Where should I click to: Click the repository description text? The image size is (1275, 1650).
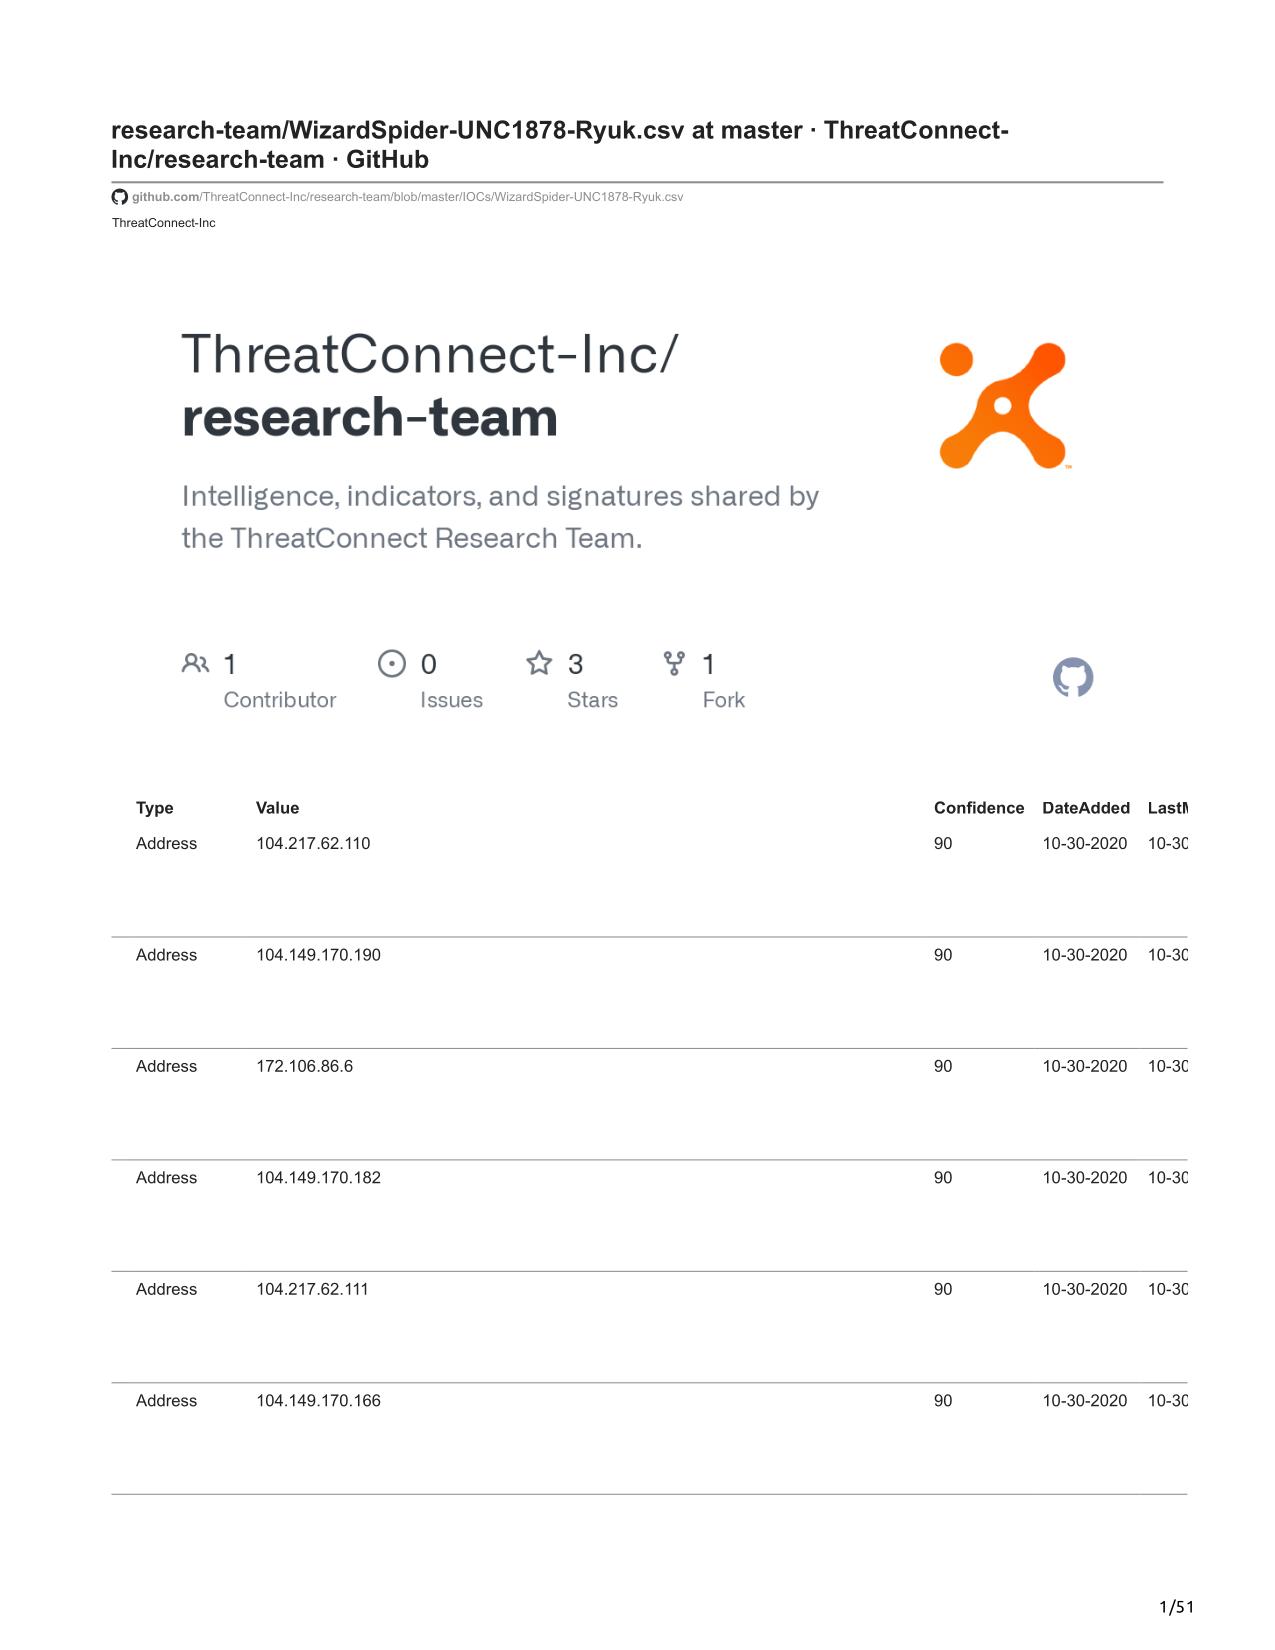pyautogui.click(x=500, y=517)
